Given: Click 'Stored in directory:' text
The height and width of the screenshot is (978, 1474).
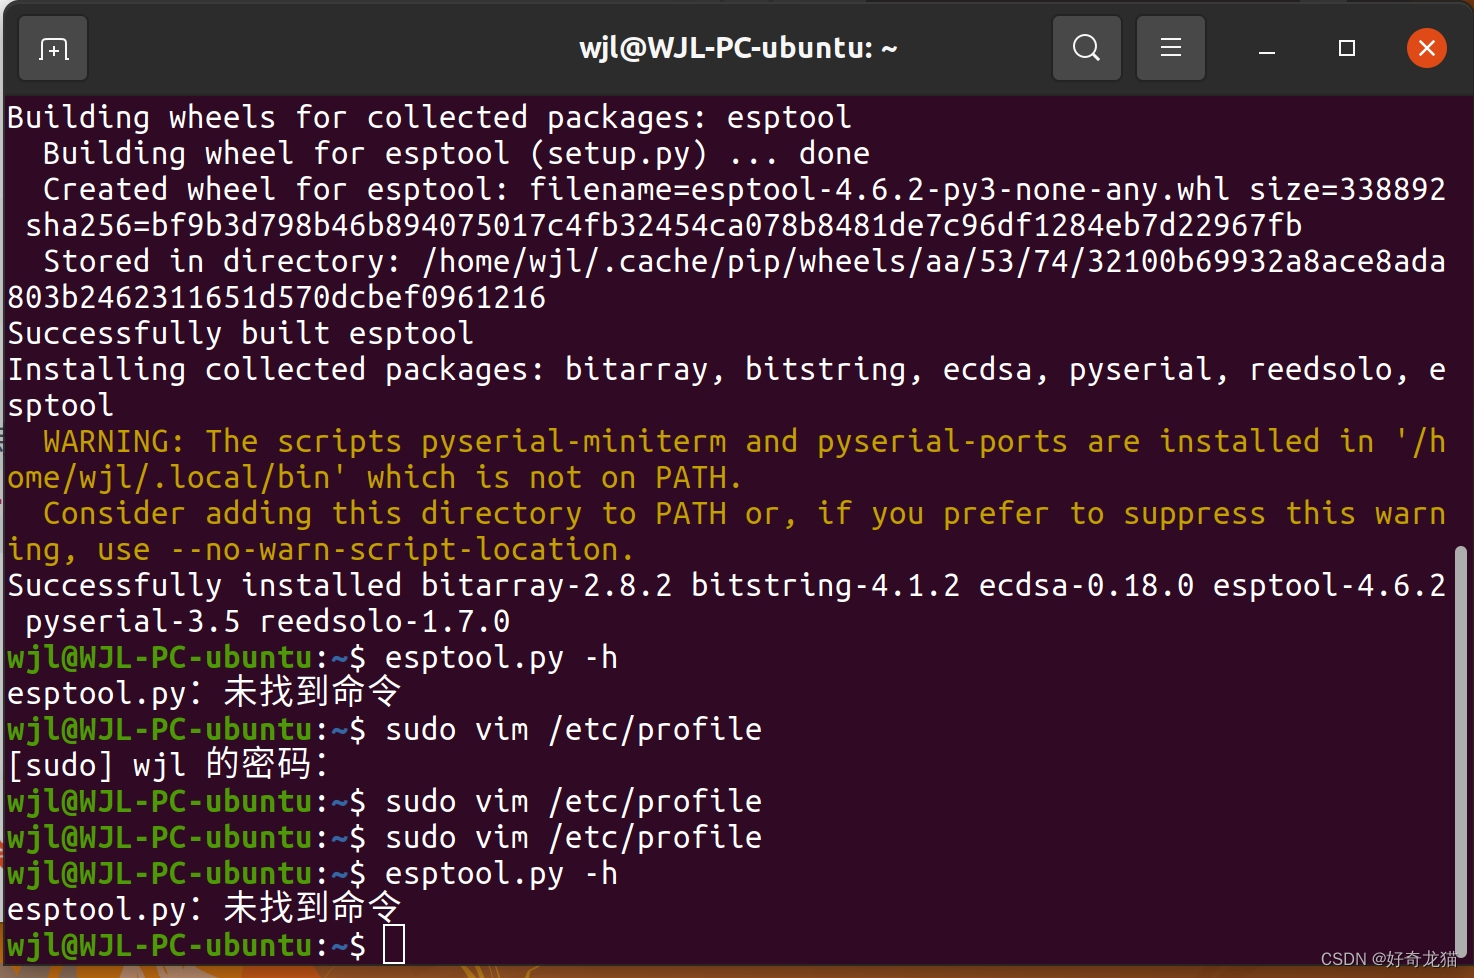Looking at the screenshot, I should (222, 261).
